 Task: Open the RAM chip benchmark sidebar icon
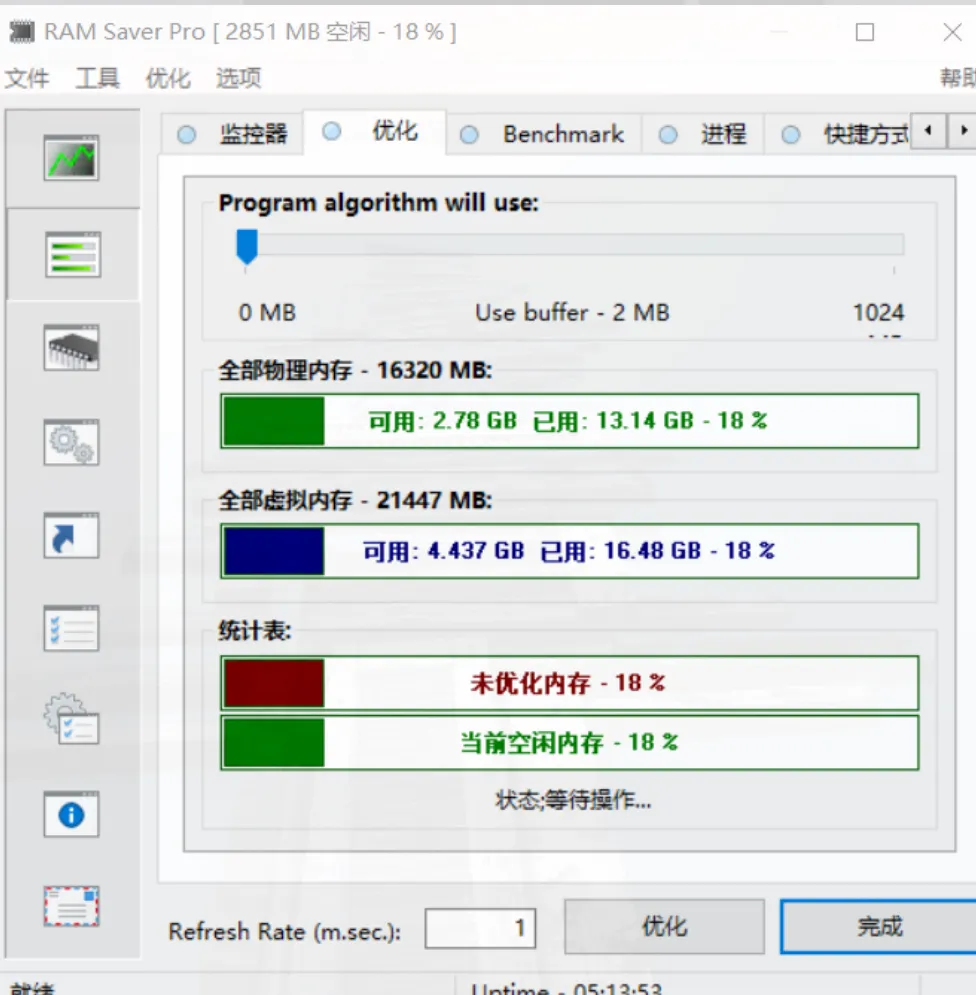point(71,347)
